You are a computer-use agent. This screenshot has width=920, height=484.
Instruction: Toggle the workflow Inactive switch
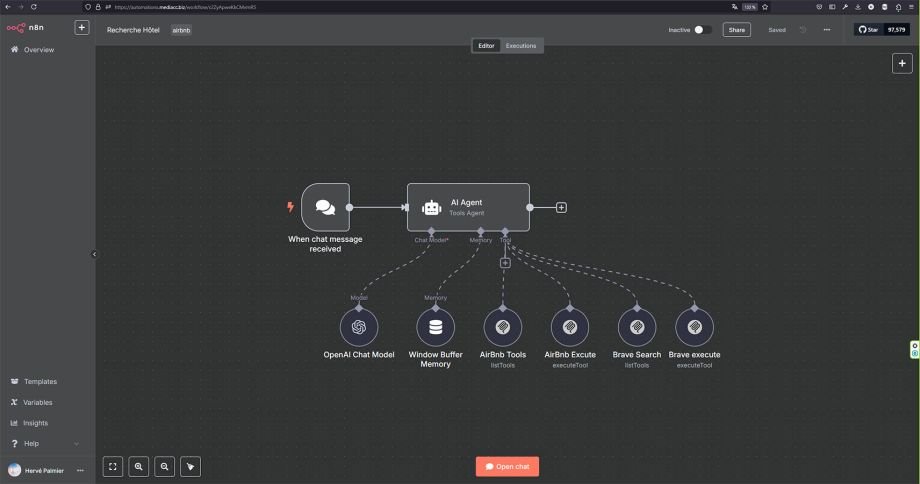point(703,30)
